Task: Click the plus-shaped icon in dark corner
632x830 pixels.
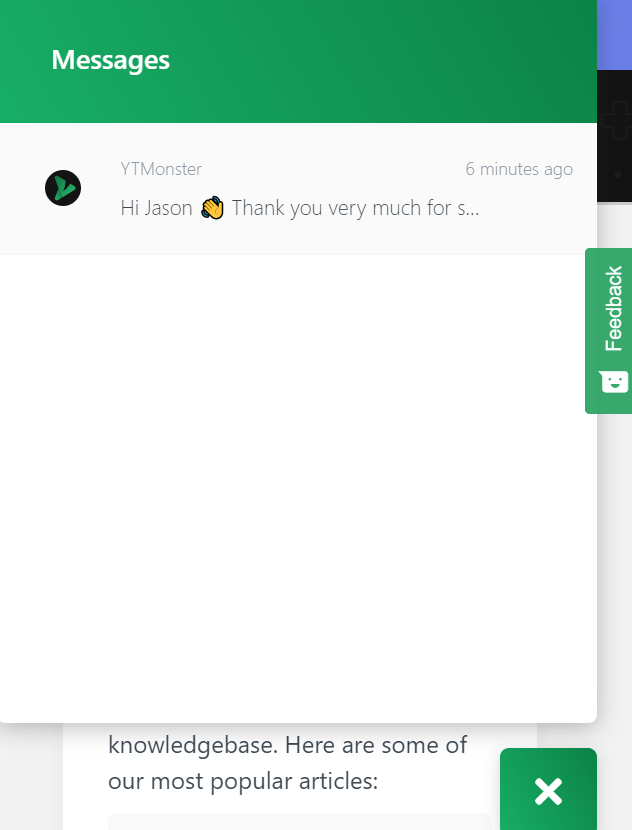Action: pyautogui.click(x=616, y=121)
